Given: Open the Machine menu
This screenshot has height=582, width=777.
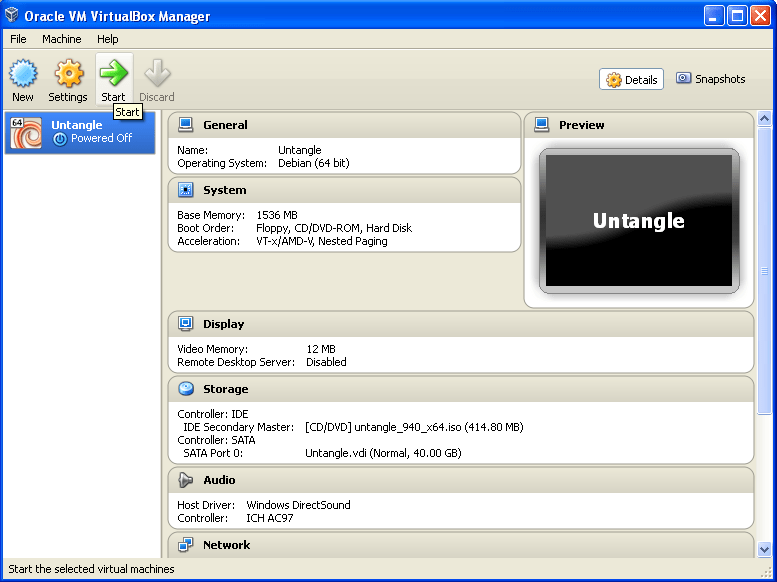Looking at the screenshot, I should [61, 39].
